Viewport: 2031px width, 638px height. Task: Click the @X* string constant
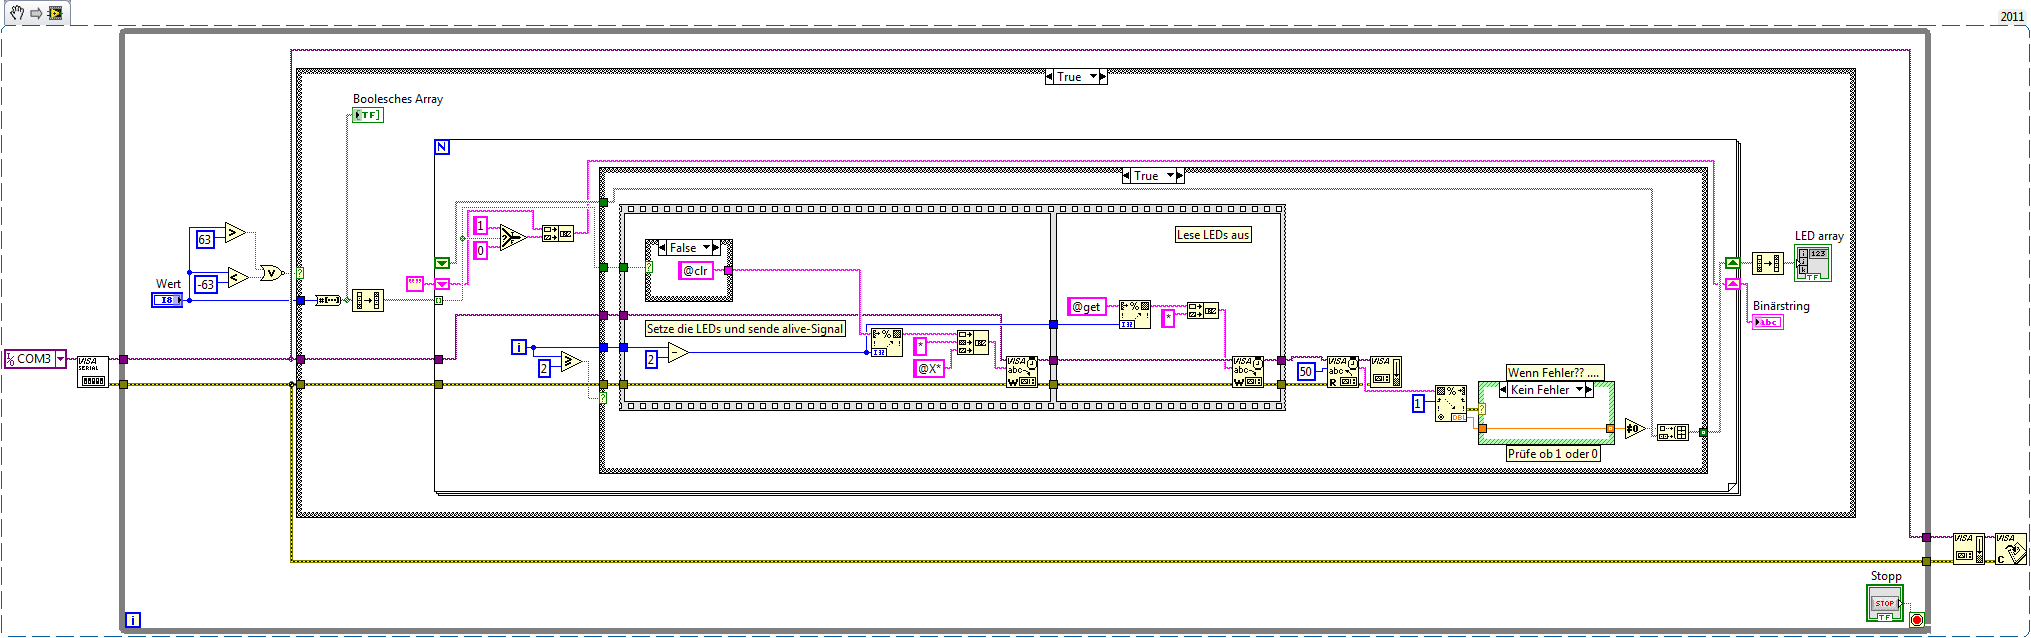pos(929,369)
